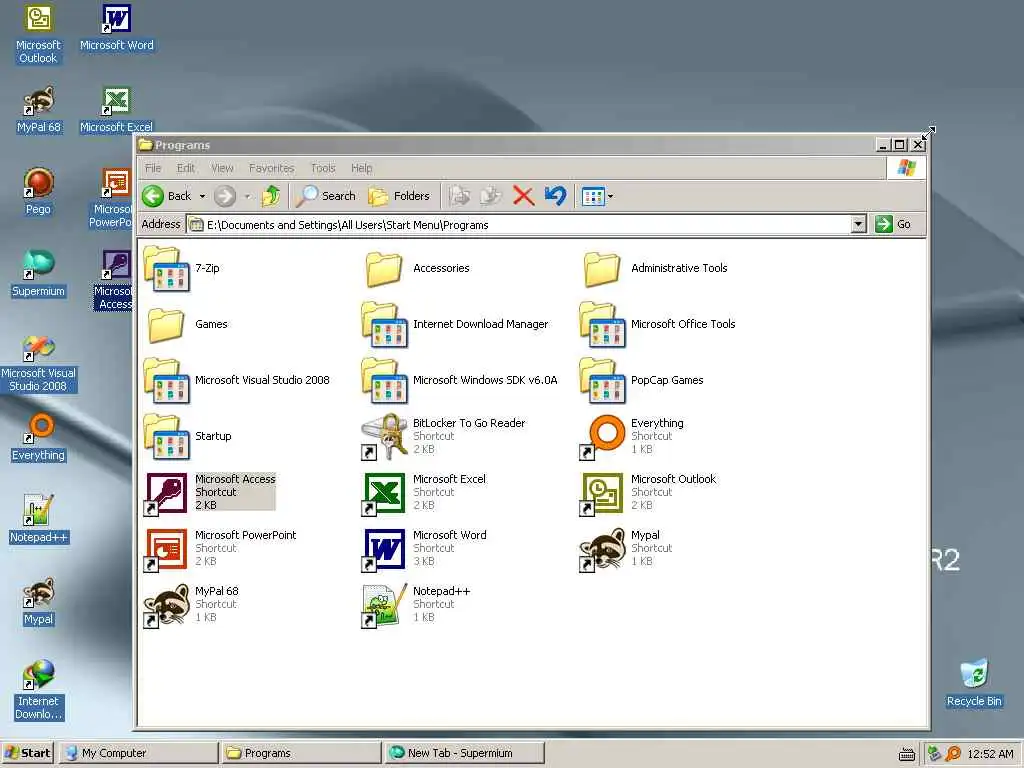Click the Start button
Image resolution: width=1024 pixels, height=768 pixels.
[28, 753]
